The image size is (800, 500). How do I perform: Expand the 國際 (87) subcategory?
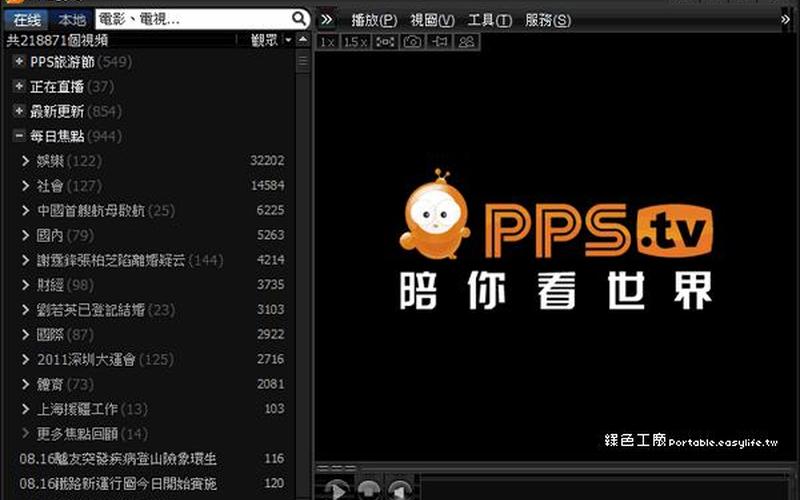click(26, 335)
